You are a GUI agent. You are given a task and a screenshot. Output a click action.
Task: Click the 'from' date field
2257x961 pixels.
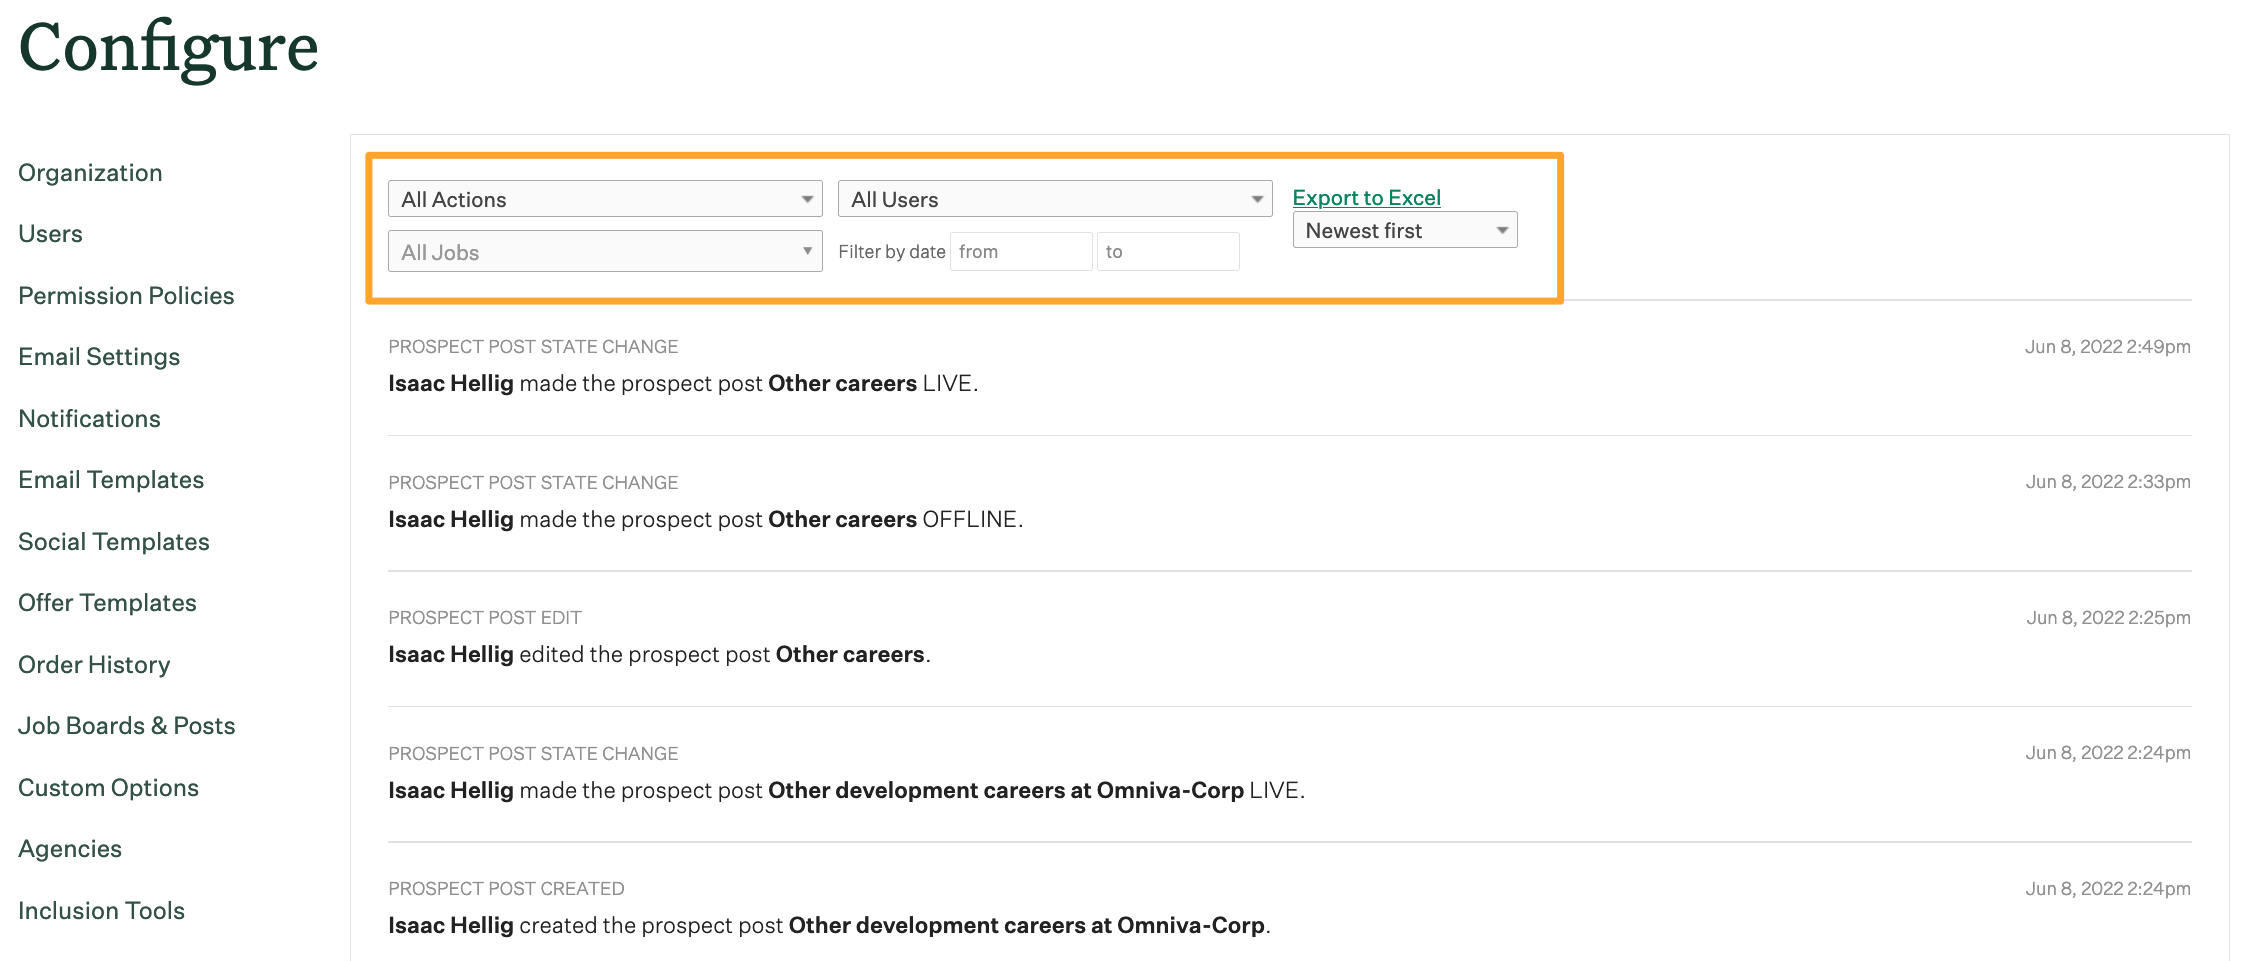1020,251
